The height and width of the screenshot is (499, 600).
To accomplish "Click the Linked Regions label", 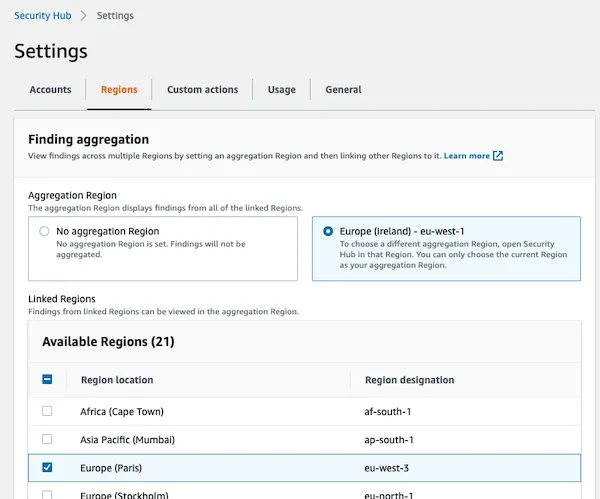I will [x=62, y=299].
